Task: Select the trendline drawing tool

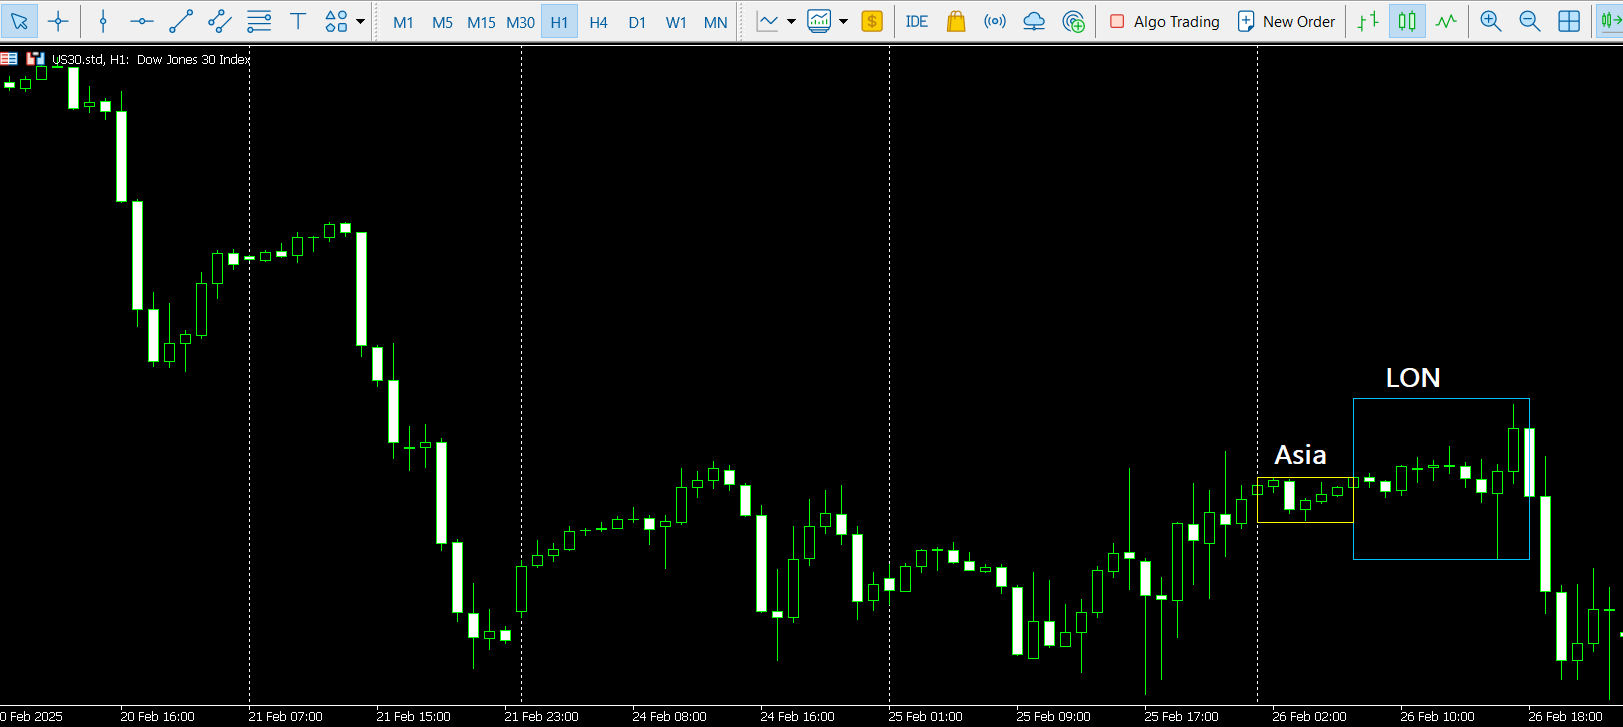Action: coord(181,21)
